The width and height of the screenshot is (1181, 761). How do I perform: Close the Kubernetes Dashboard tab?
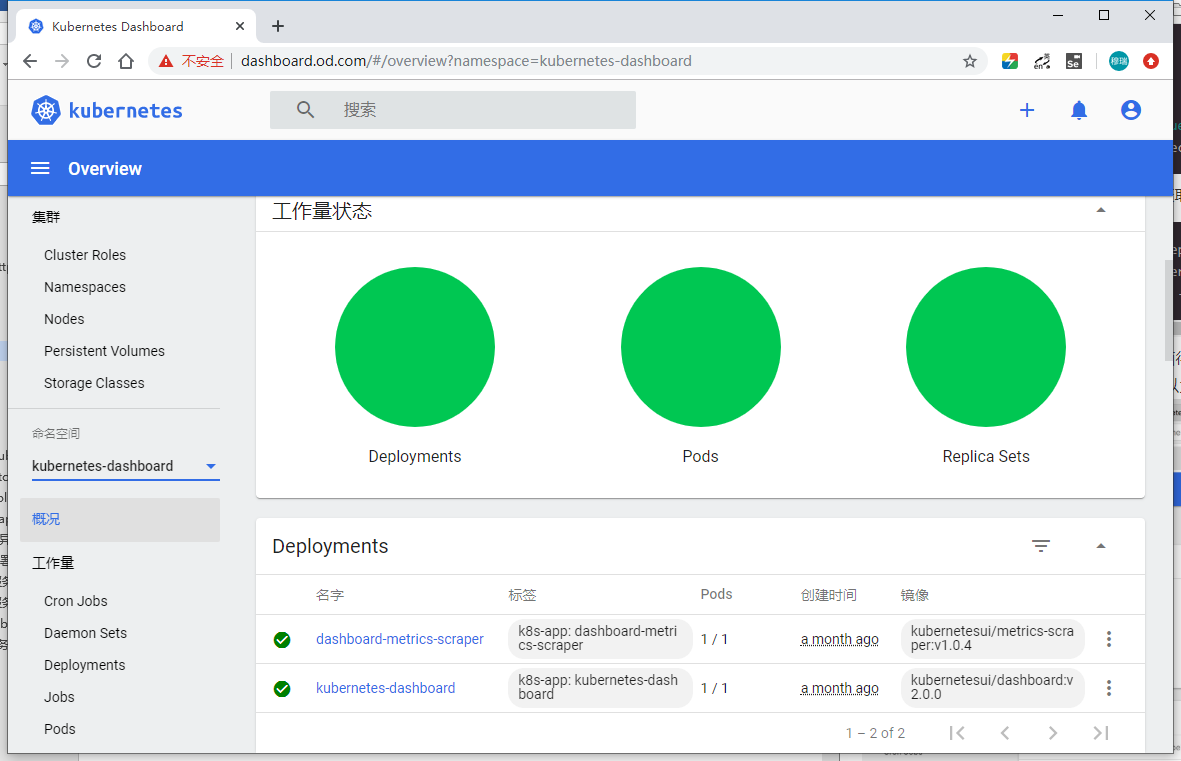(x=240, y=26)
